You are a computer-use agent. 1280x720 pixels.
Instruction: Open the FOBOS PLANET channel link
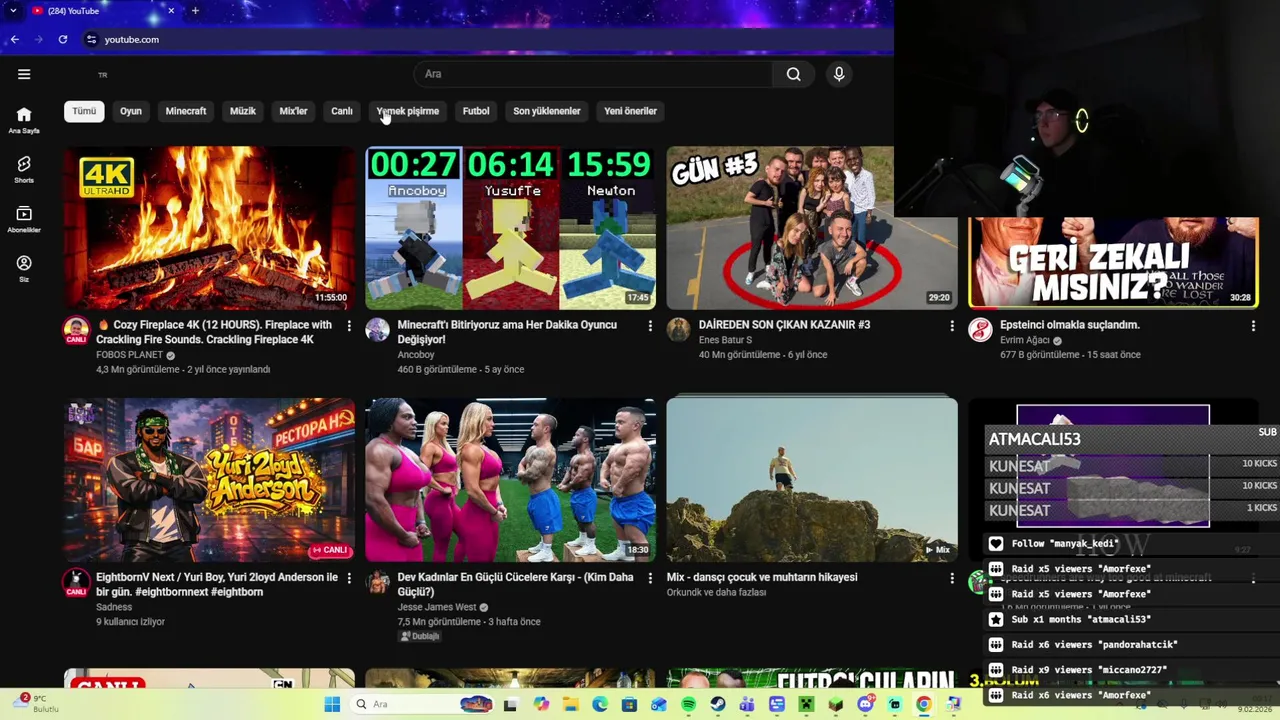(130, 355)
